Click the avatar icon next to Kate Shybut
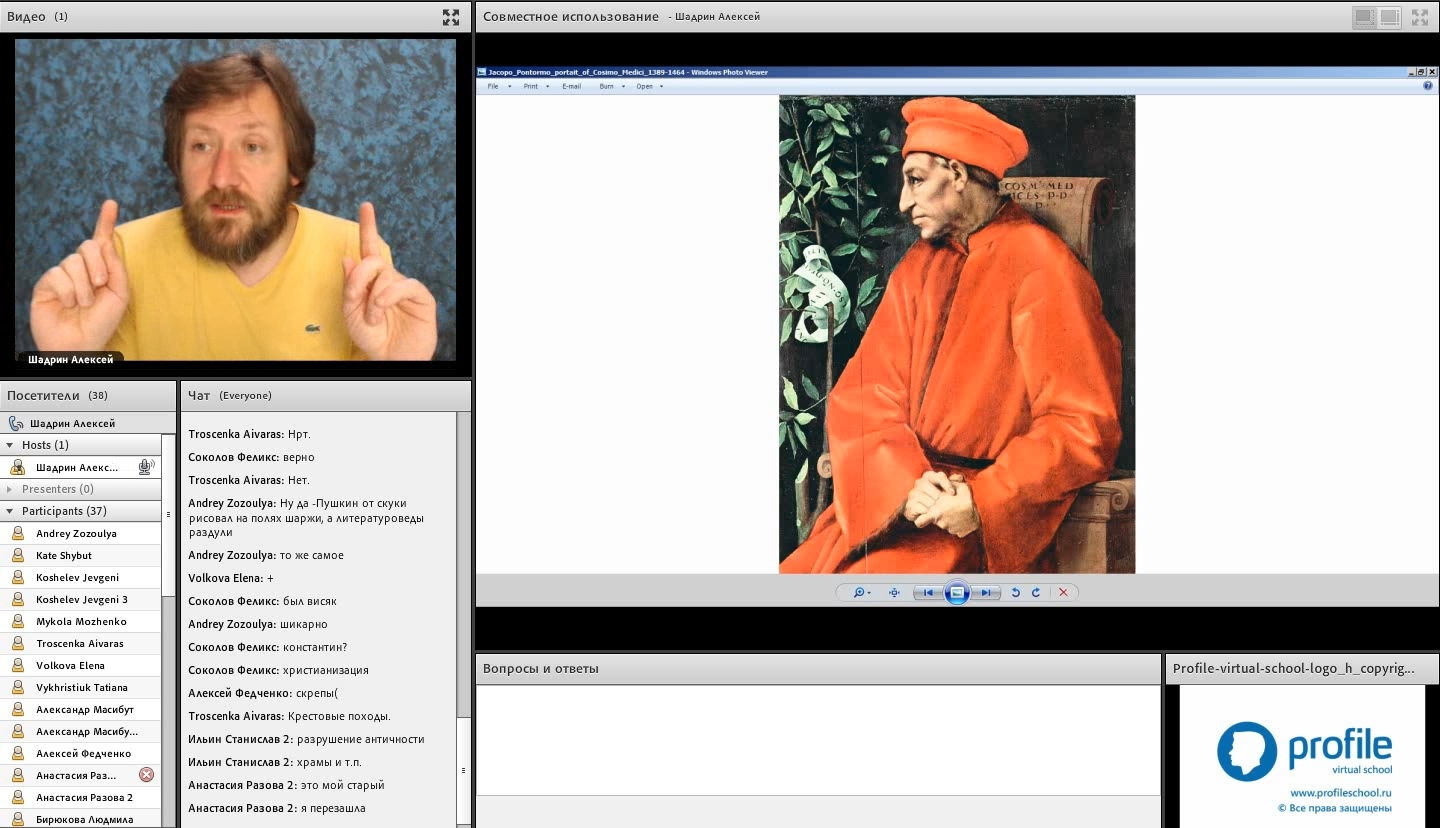The width and height of the screenshot is (1440, 828). 17,555
